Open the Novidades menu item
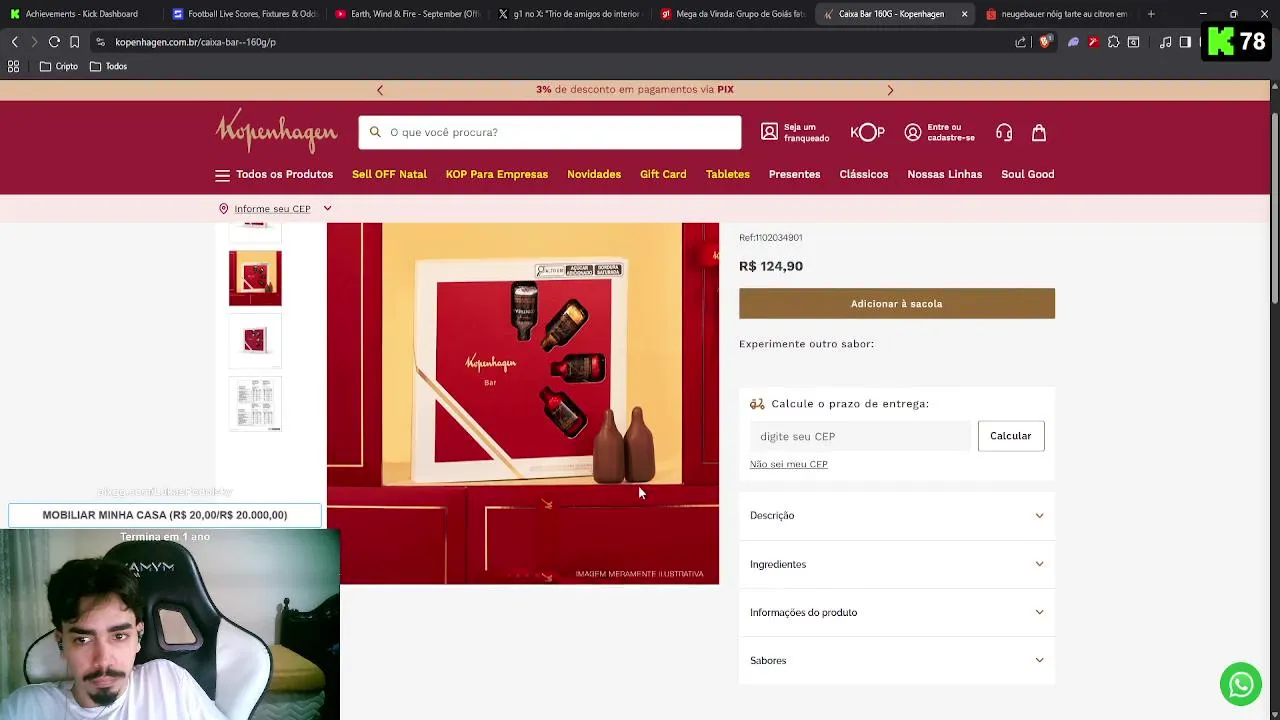The image size is (1280, 720). point(594,174)
